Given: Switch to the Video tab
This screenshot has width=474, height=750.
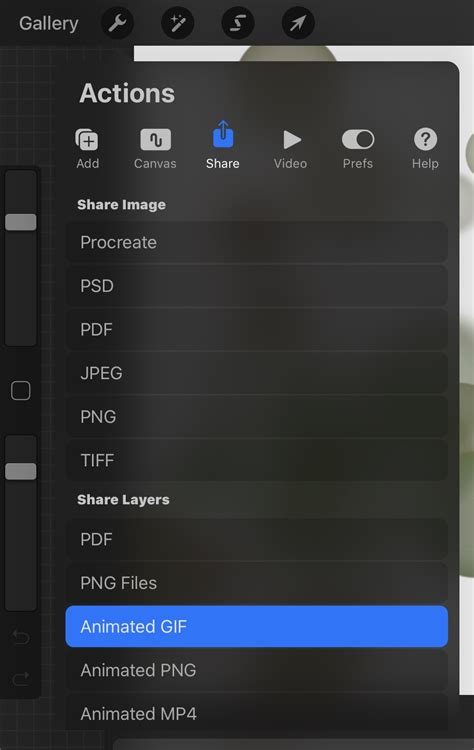Looking at the screenshot, I should [290, 149].
